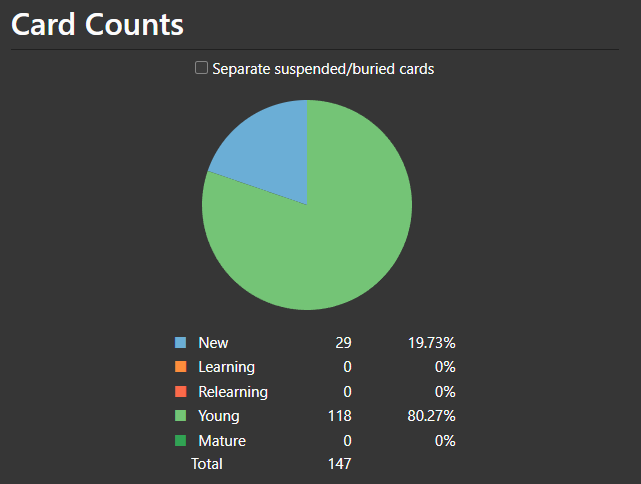Select the Relearning label in legend
Image resolution: width=641 pixels, height=484 pixels.
[233, 392]
